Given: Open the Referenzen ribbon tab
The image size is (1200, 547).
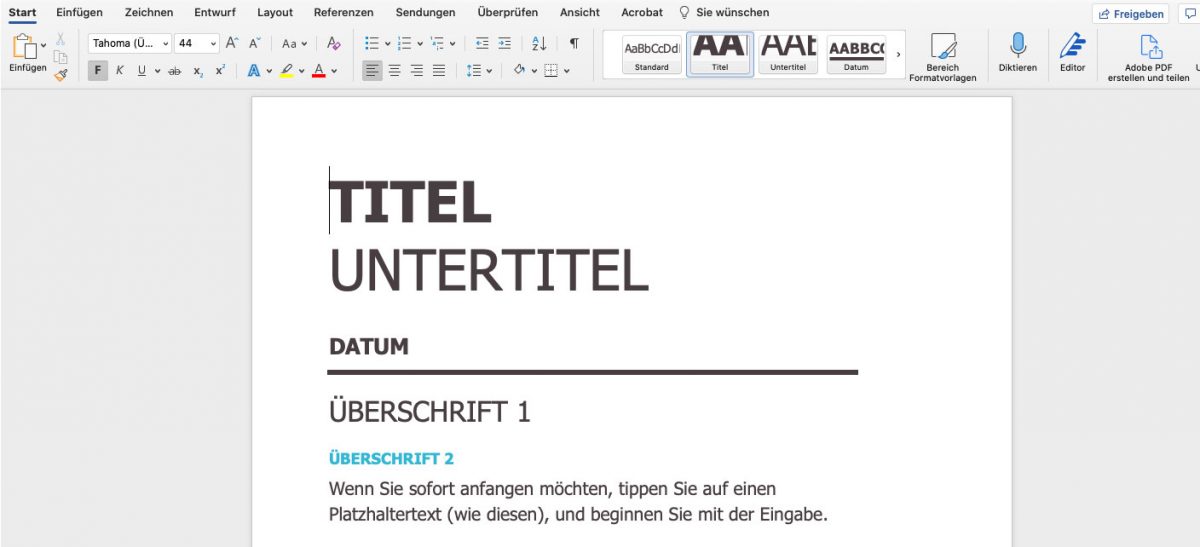Looking at the screenshot, I should (x=343, y=12).
